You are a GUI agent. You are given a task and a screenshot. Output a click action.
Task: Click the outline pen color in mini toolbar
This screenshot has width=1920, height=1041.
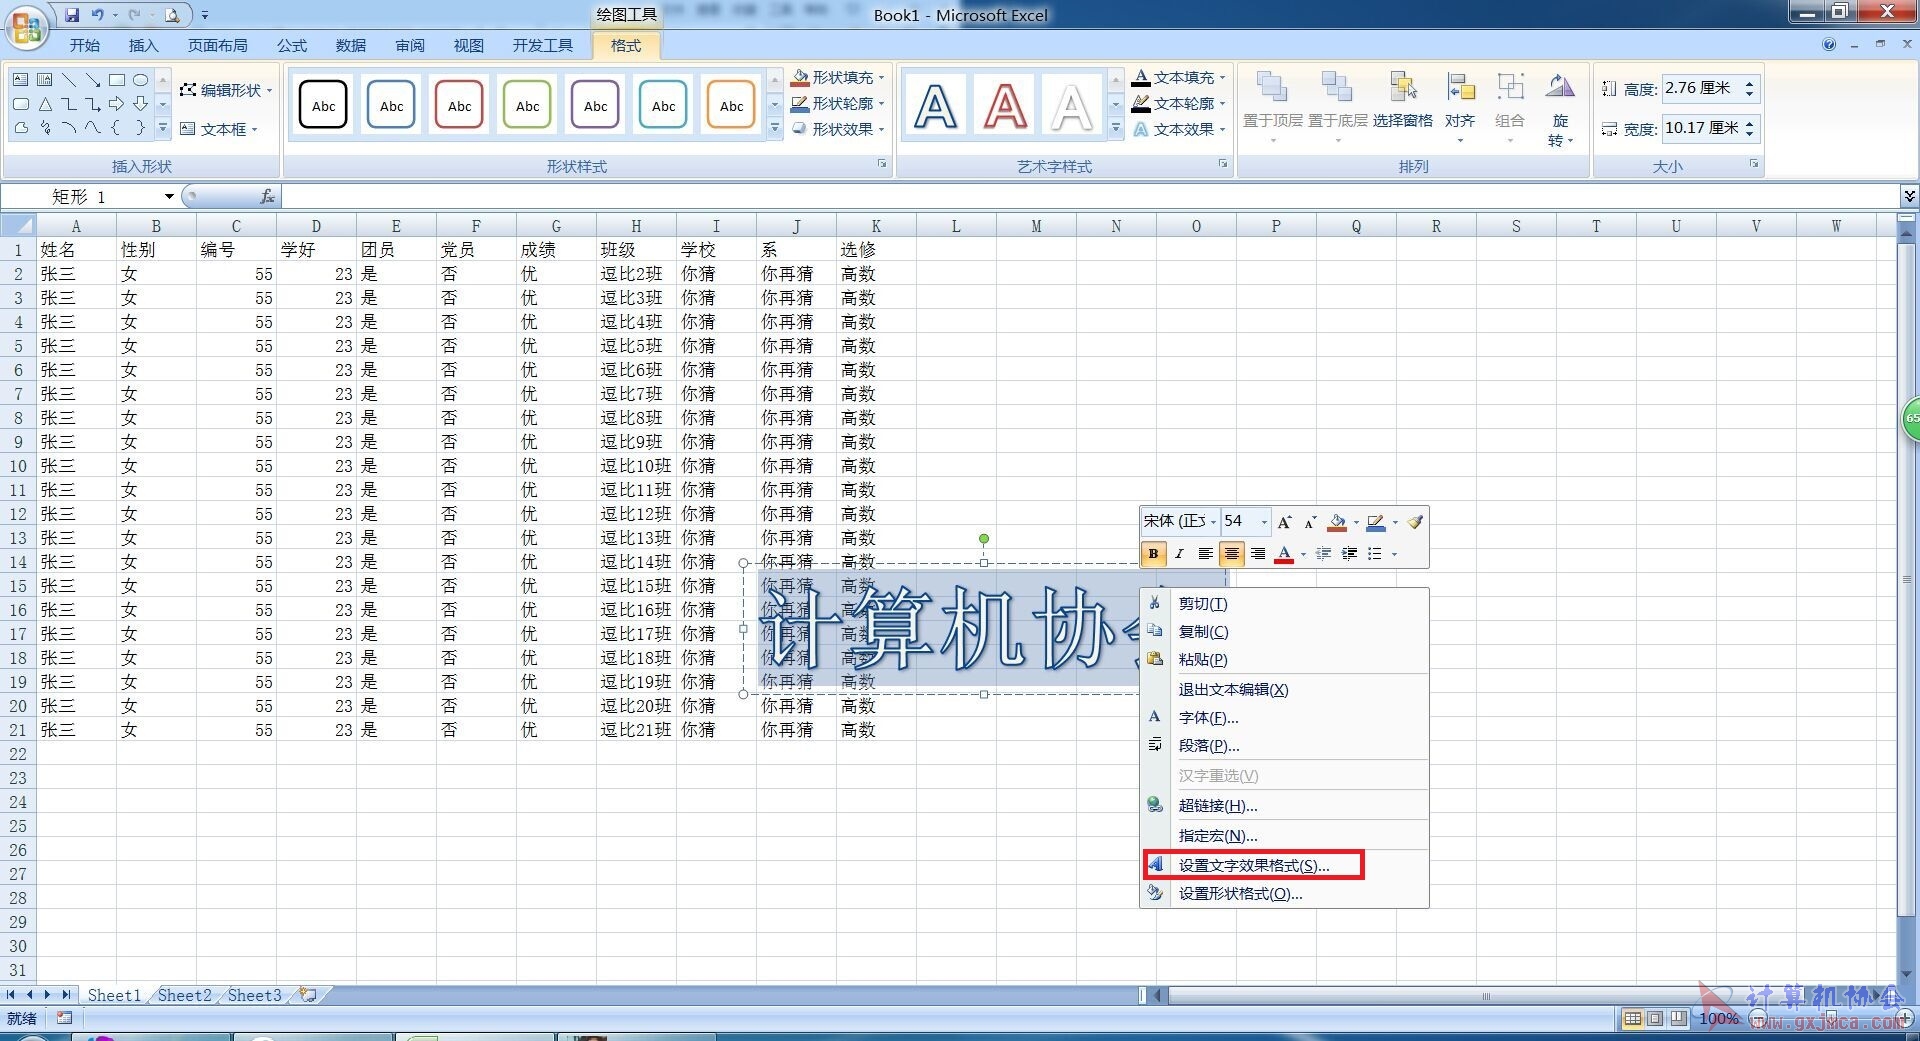(1376, 522)
